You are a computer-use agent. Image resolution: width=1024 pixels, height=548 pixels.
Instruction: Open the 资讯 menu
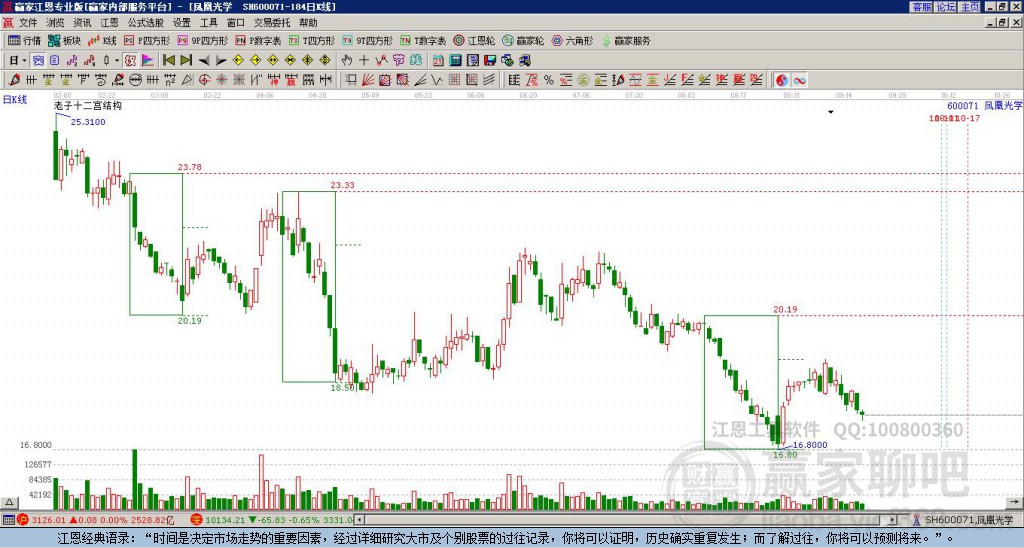tap(82, 23)
